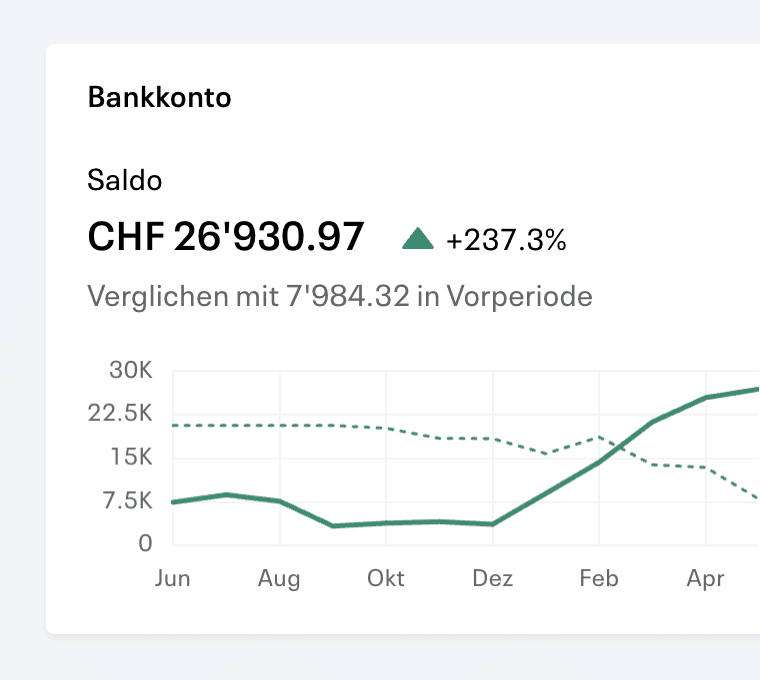Select the CHF 26'930.97 balance amount
This screenshot has width=760, height=680.
pyautogui.click(x=225, y=237)
